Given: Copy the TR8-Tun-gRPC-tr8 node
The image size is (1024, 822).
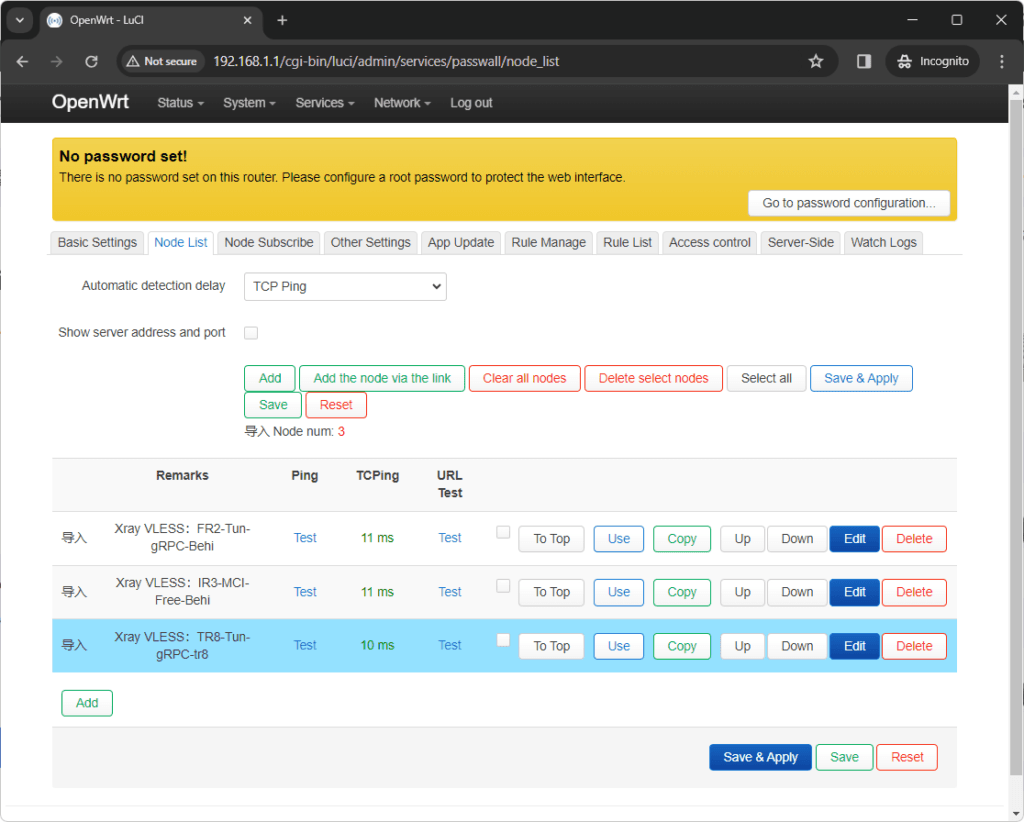Looking at the screenshot, I should 682,646.
